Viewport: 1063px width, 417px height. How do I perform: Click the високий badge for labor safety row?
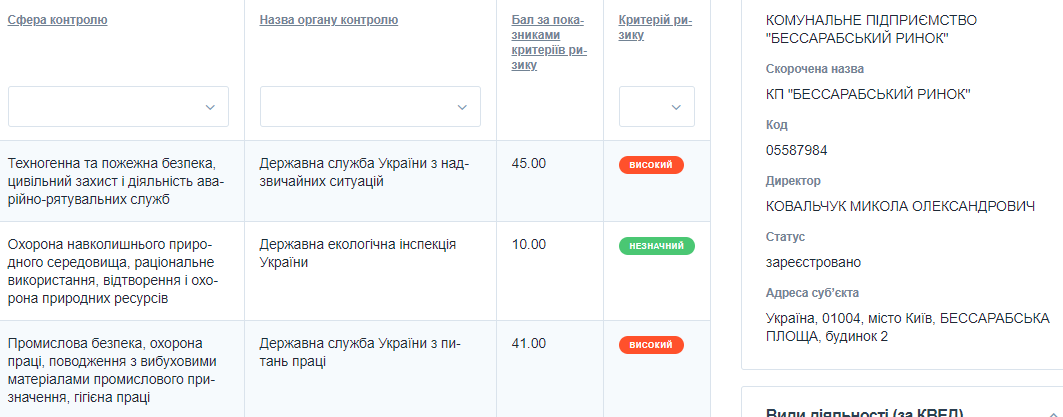pos(651,345)
